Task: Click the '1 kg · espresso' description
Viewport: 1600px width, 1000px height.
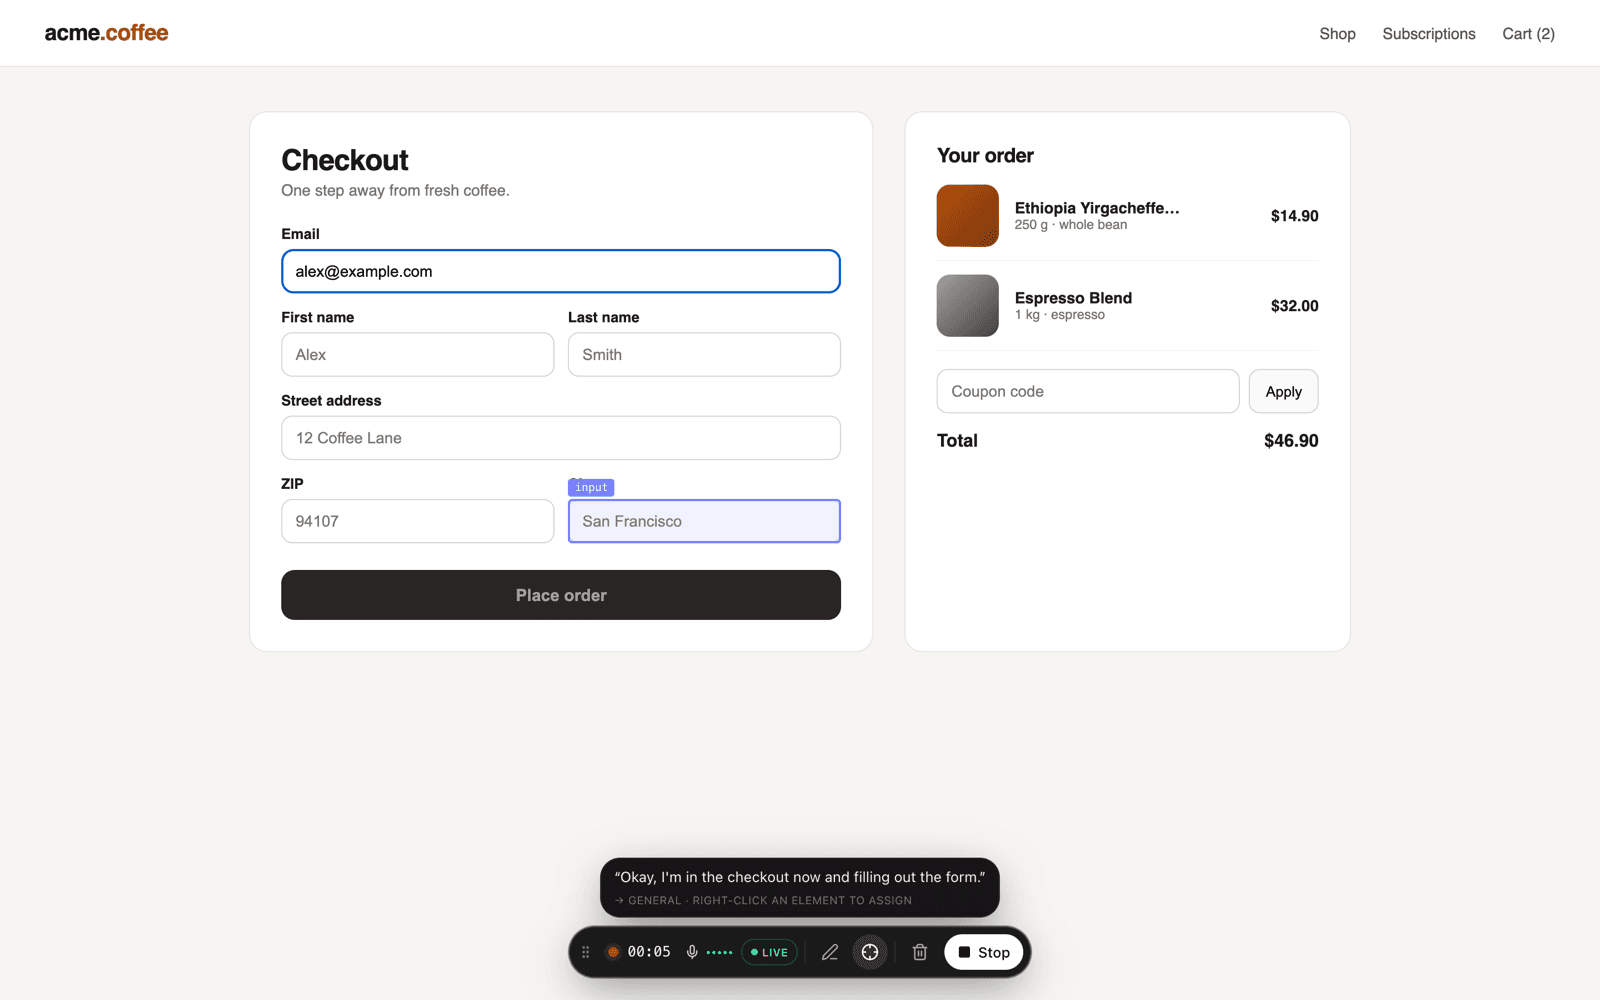Action: click(x=1060, y=315)
